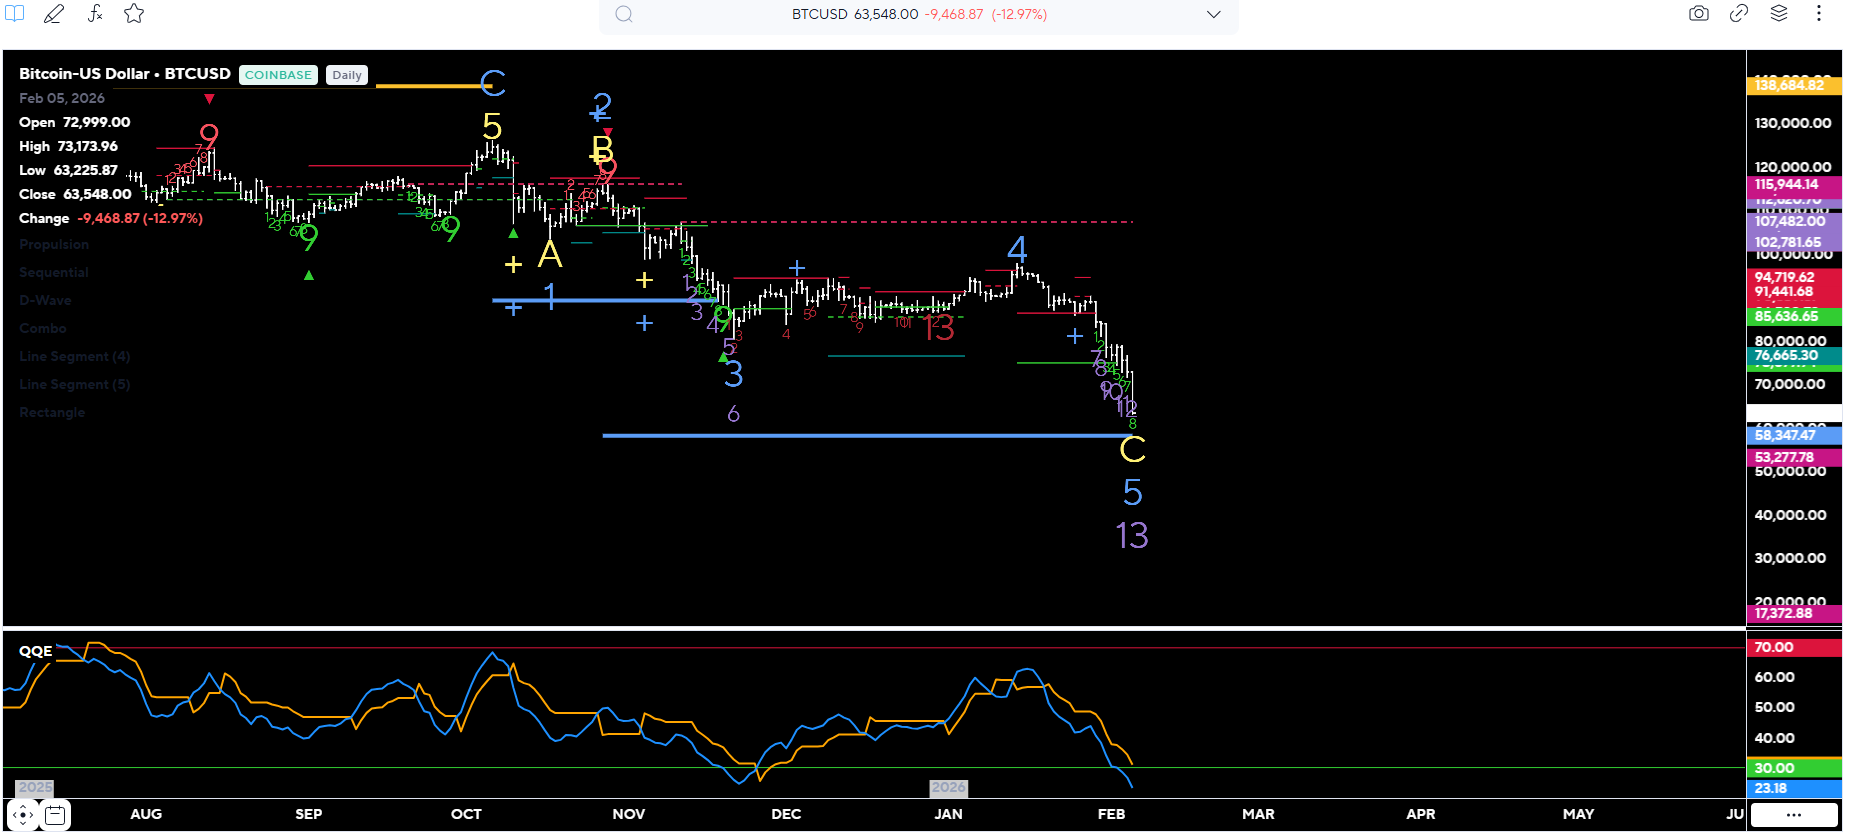Image resolution: width=1851 pixels, height=839 pixels.
Task: Click the link share icon
Action: point(1739,14)
